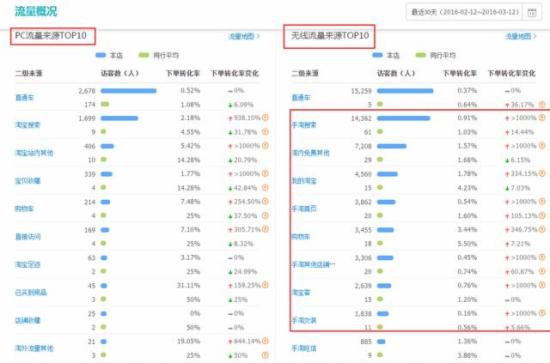Open 直通车 source in PC table

point(25,97)
